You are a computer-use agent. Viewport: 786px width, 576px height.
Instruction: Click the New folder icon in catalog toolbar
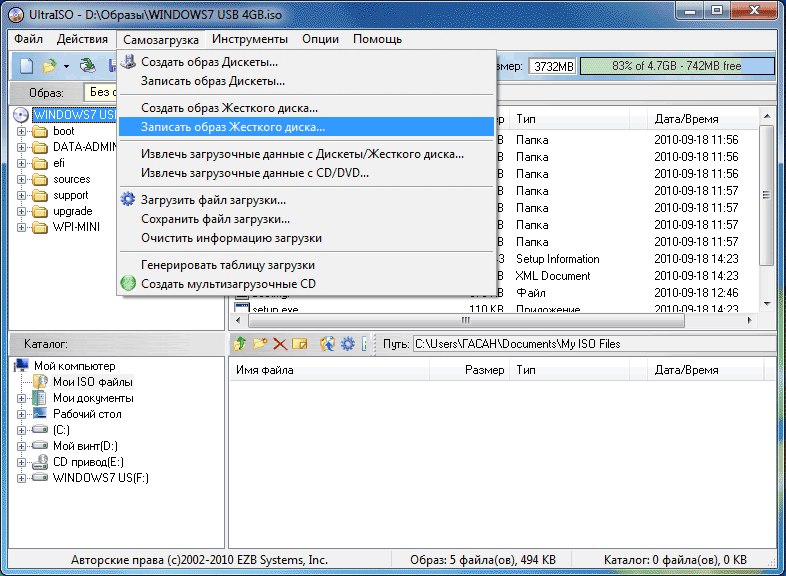pyautogui.click(x=260, y=344)
